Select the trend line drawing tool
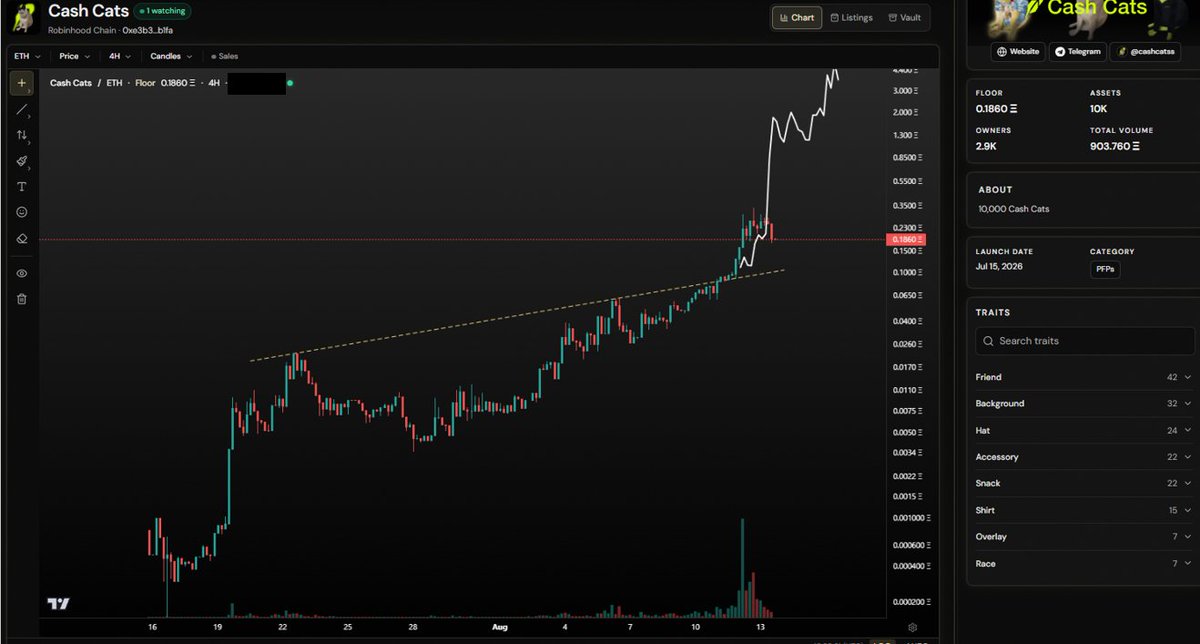 click(21, 109)
